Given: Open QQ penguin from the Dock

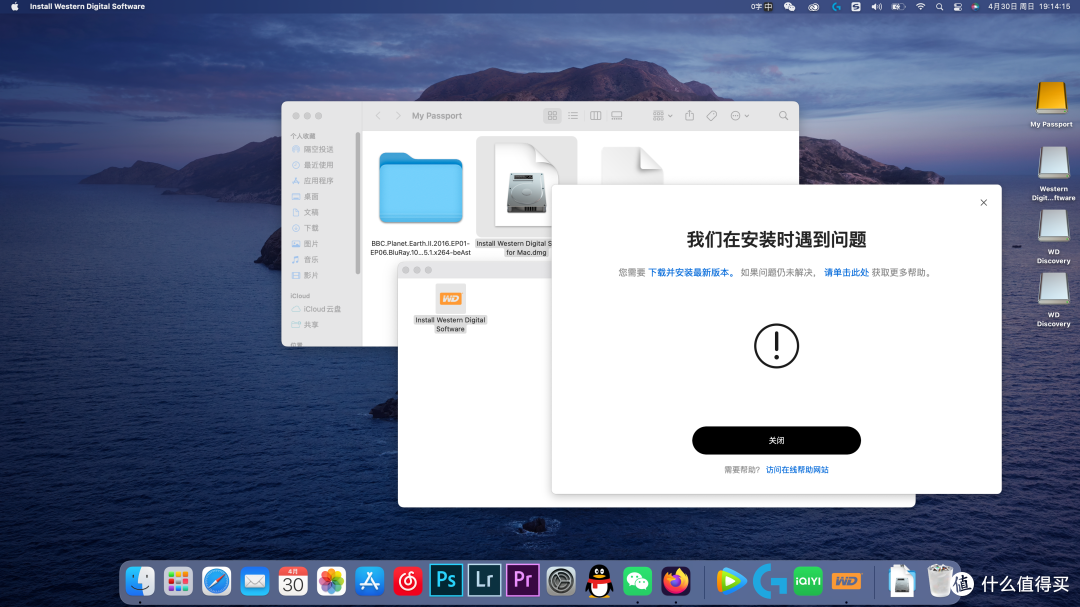Looking at the screenshot, I should pyautogui.click(x=599, y=582).
